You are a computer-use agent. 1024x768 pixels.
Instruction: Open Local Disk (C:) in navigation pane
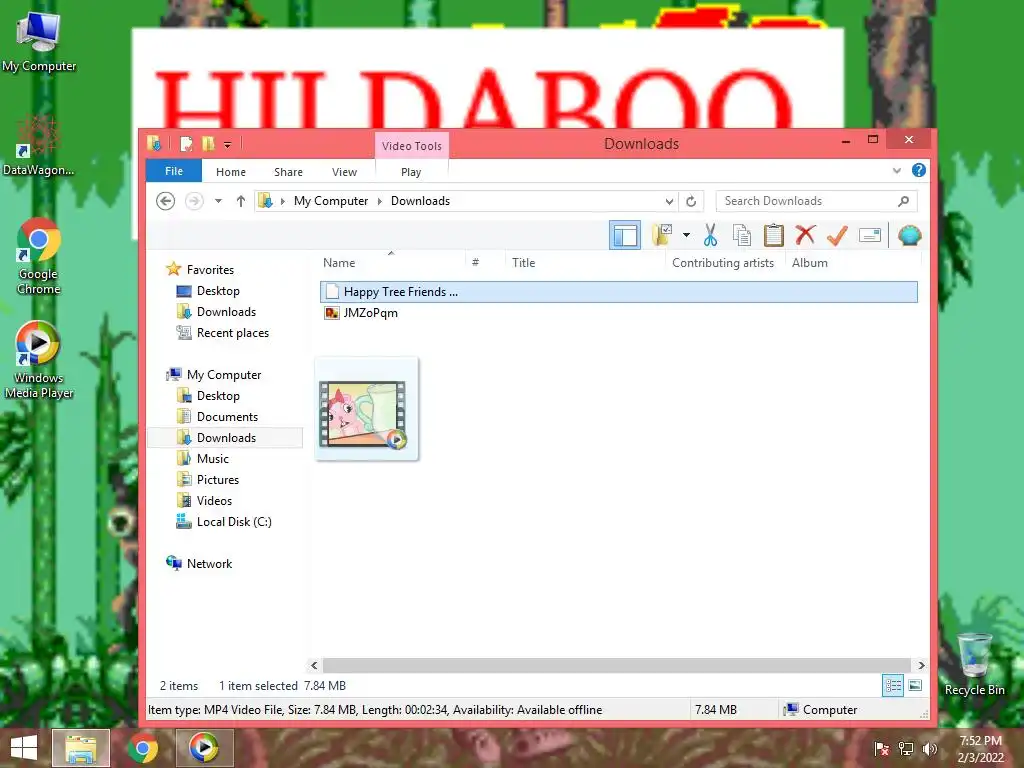(x=234, y=522)
